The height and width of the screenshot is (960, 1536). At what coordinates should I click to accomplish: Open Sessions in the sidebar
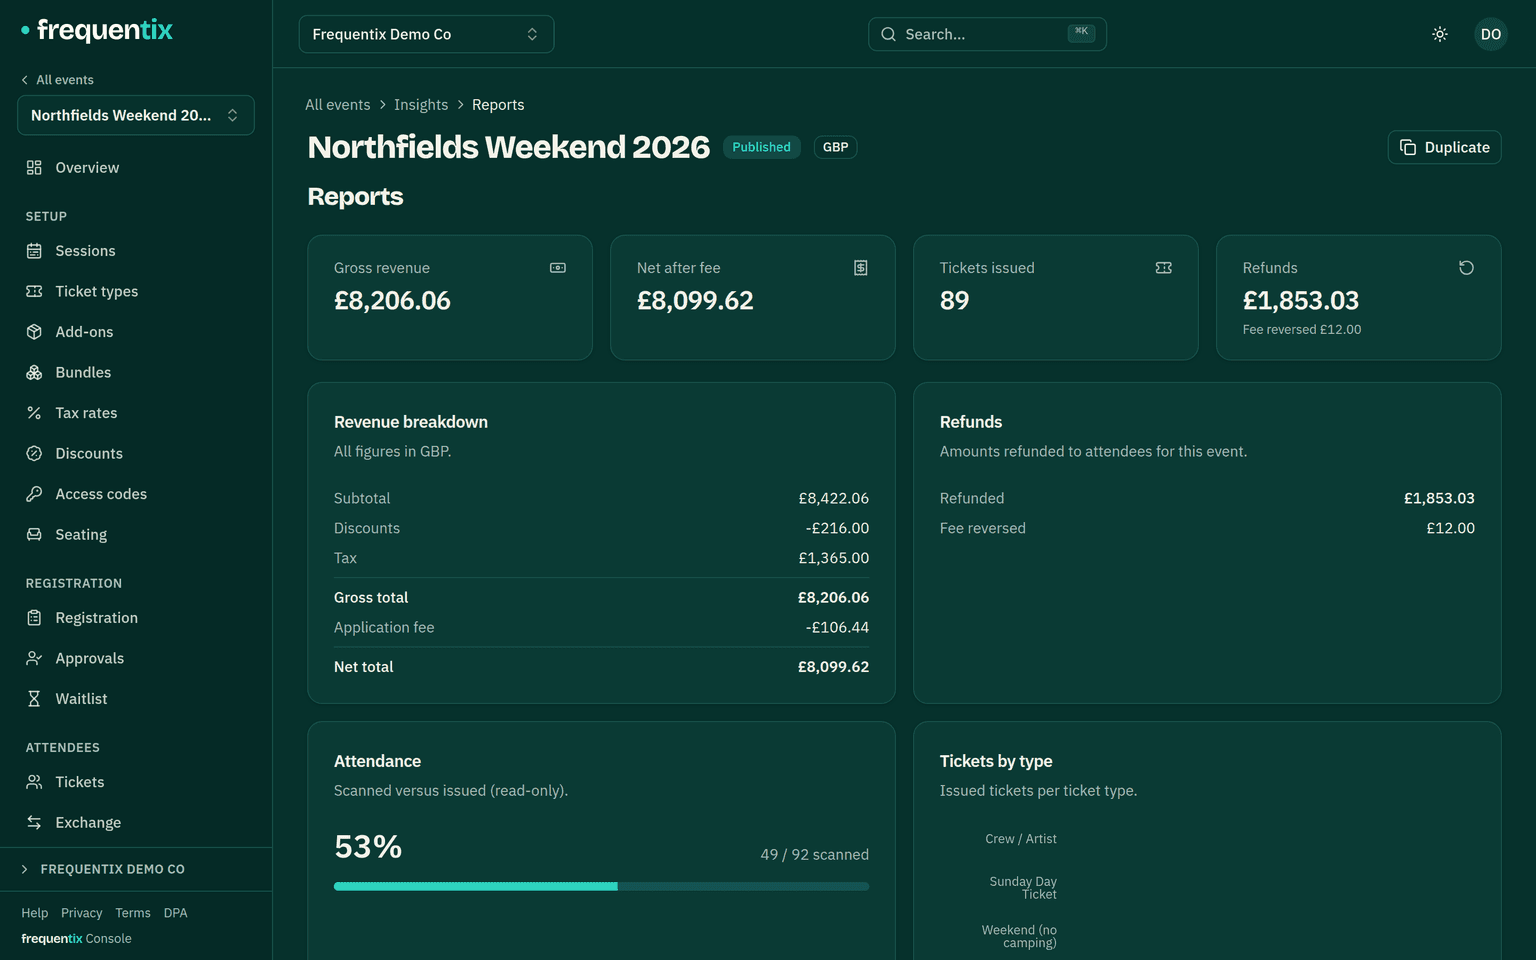tap(136, 251)
